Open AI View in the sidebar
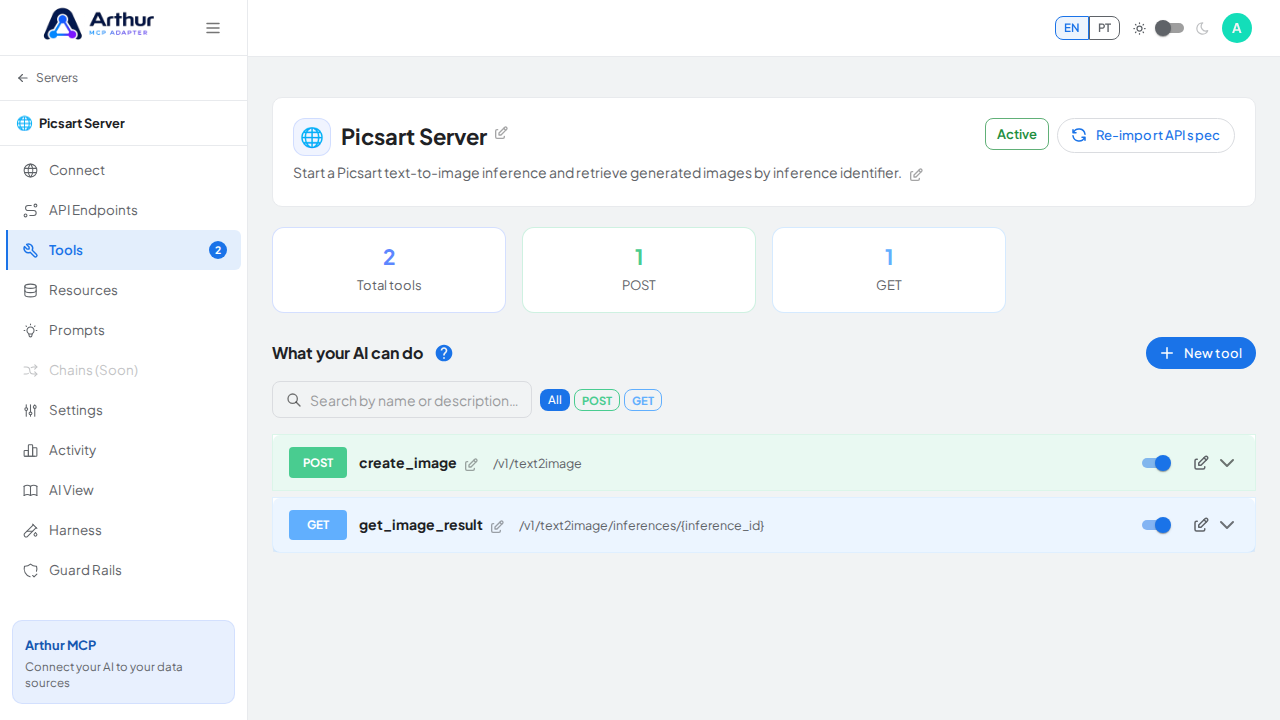The image size is (1280, 720). pyautogui.click(x=123, y=490)
